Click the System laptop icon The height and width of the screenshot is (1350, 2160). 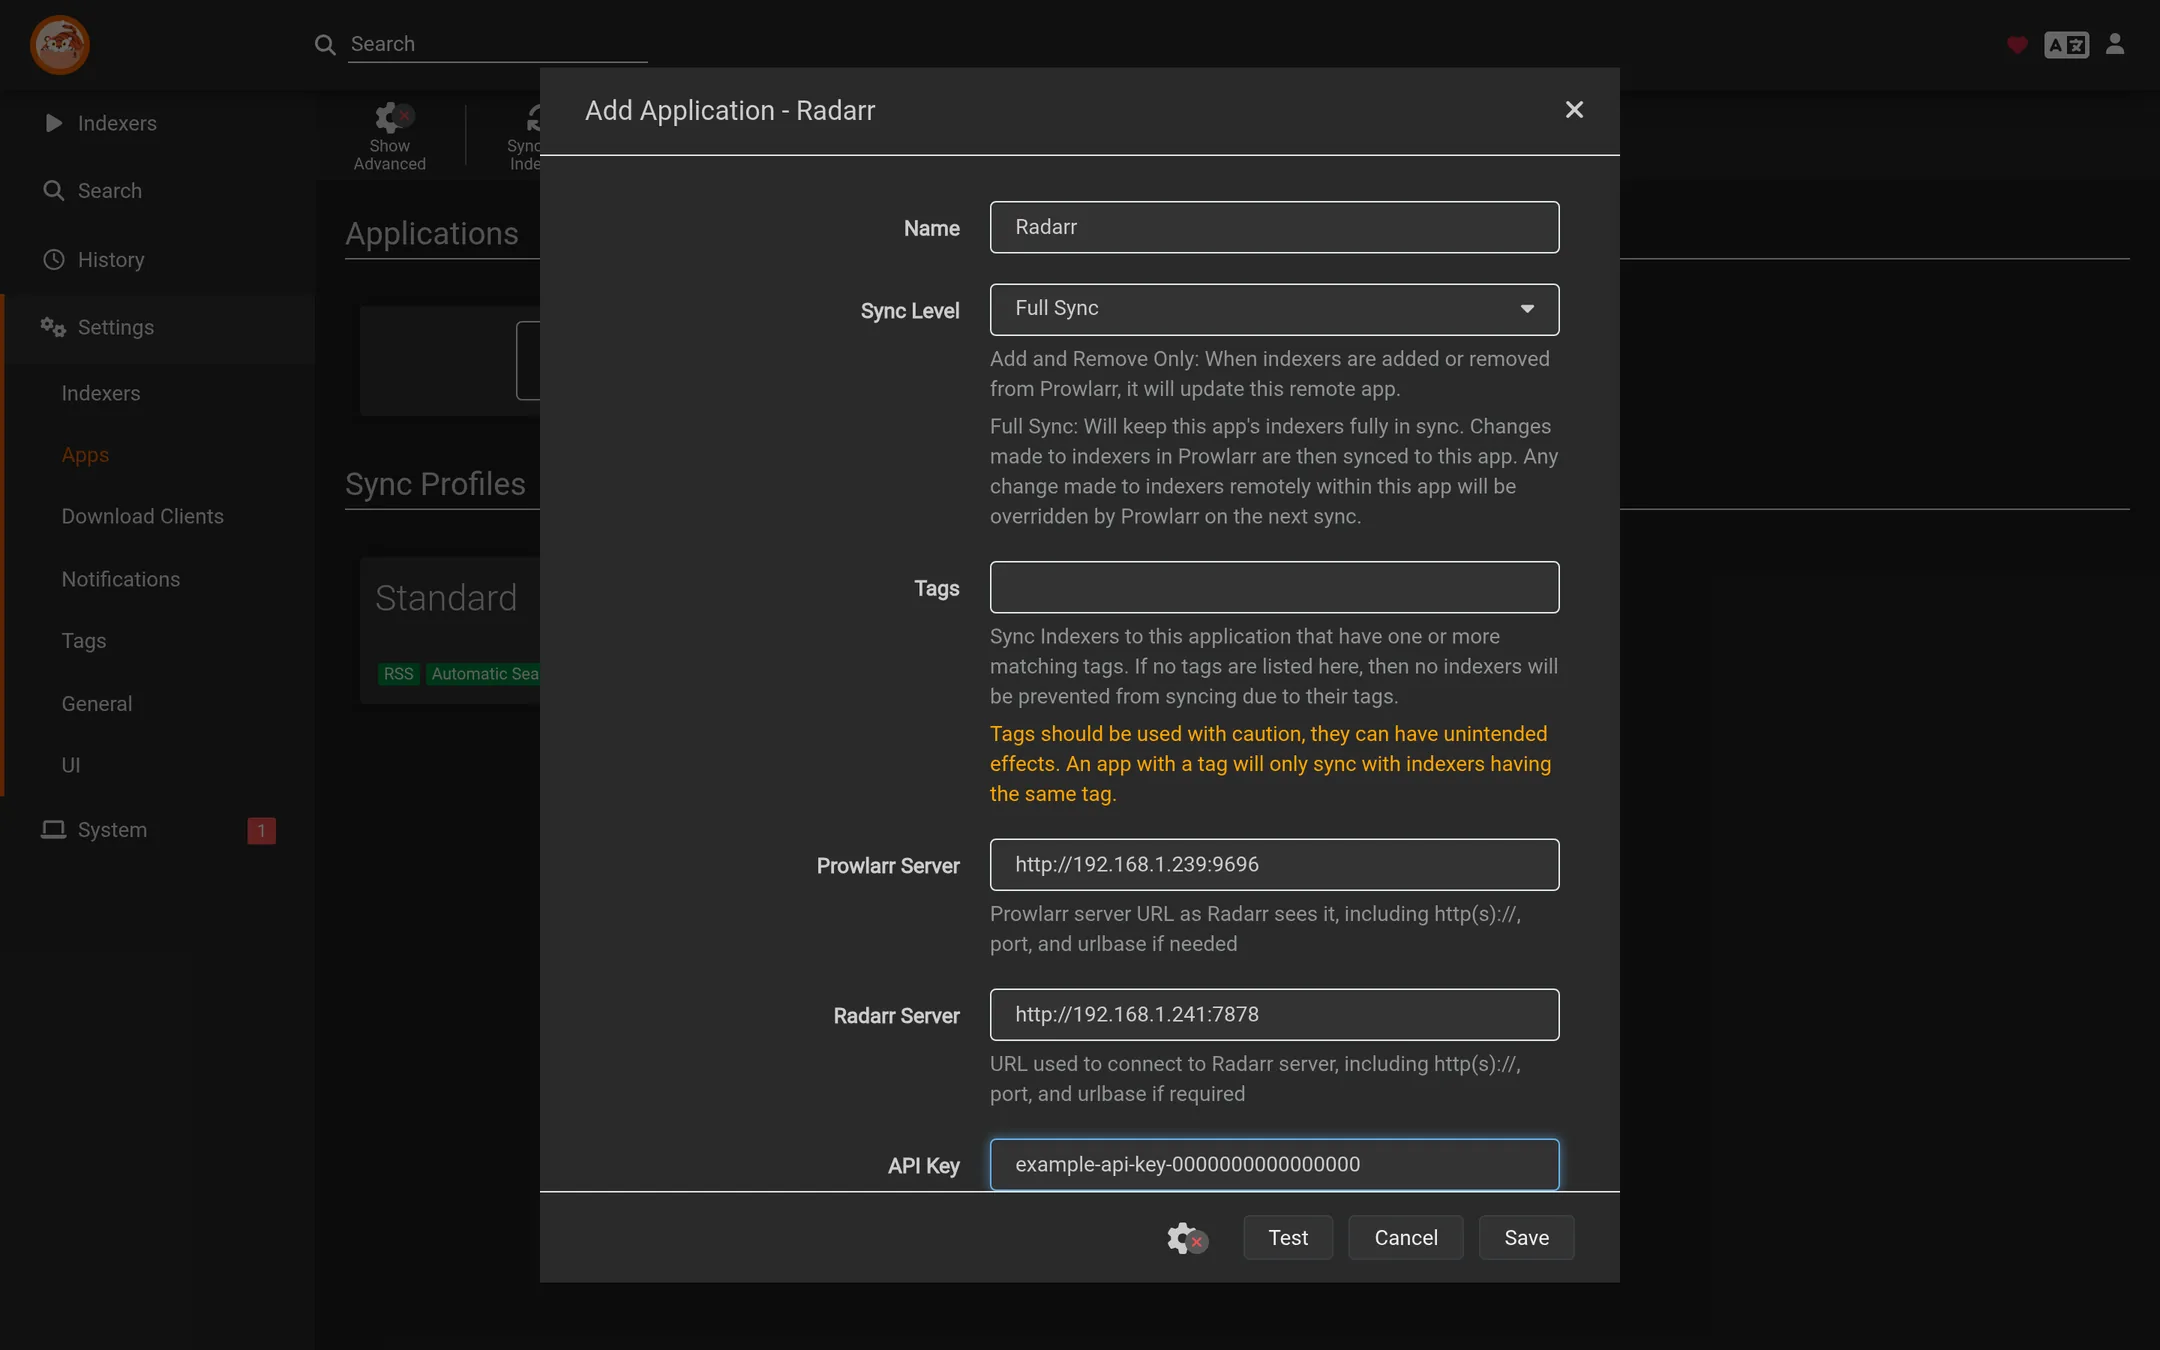click(x=53, y=830)
